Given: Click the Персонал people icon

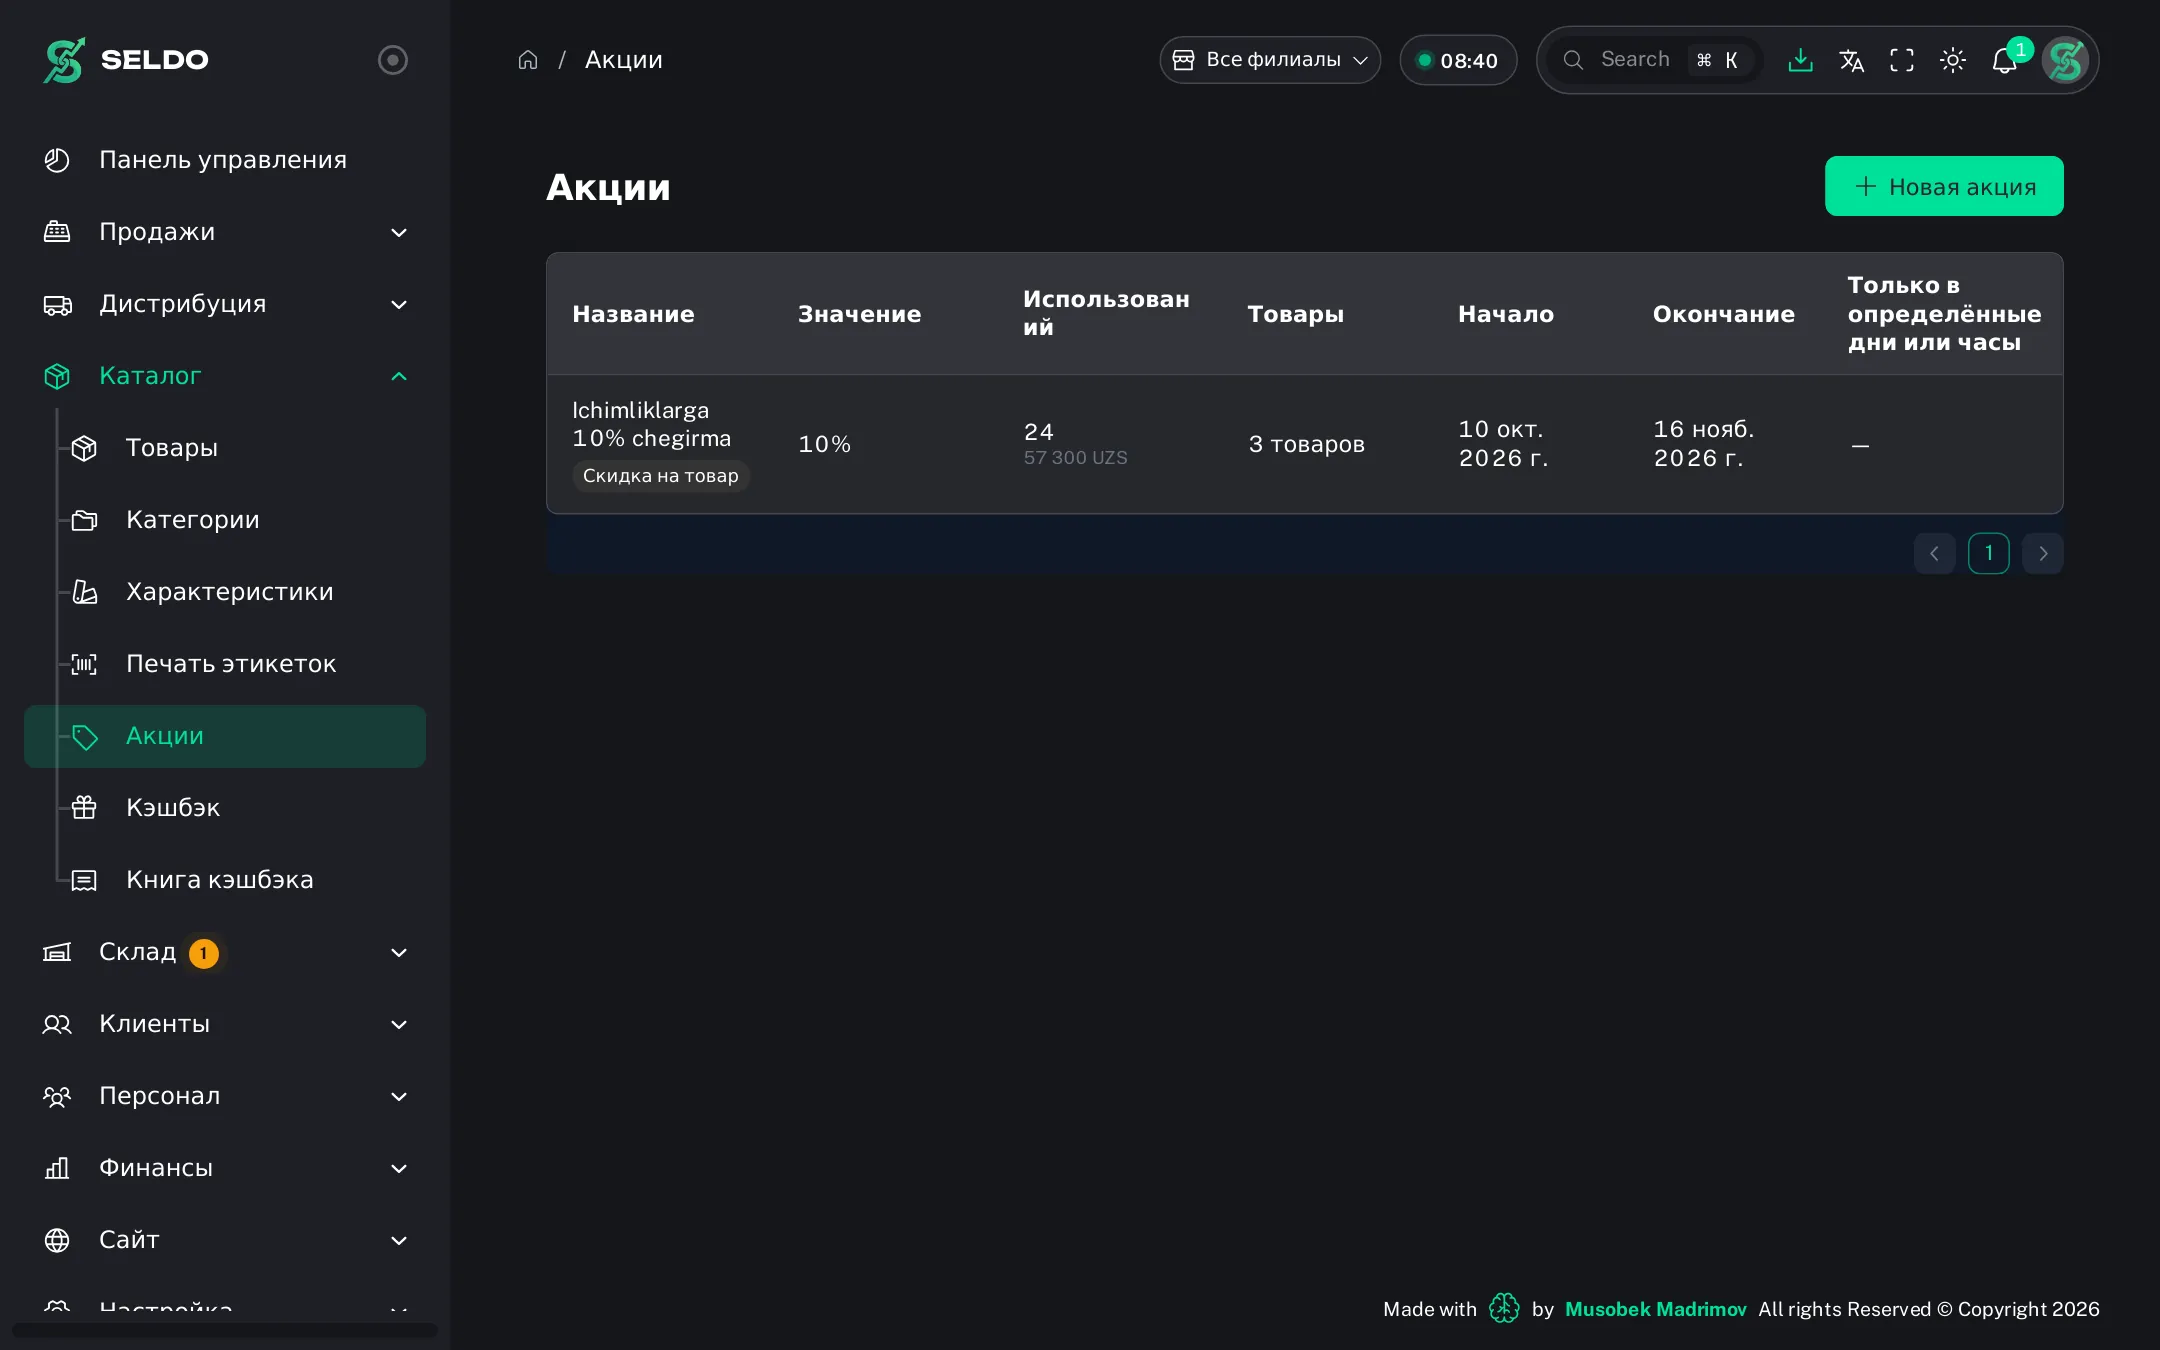Looking at the screenshot, I should click(x=57, y=1096).
